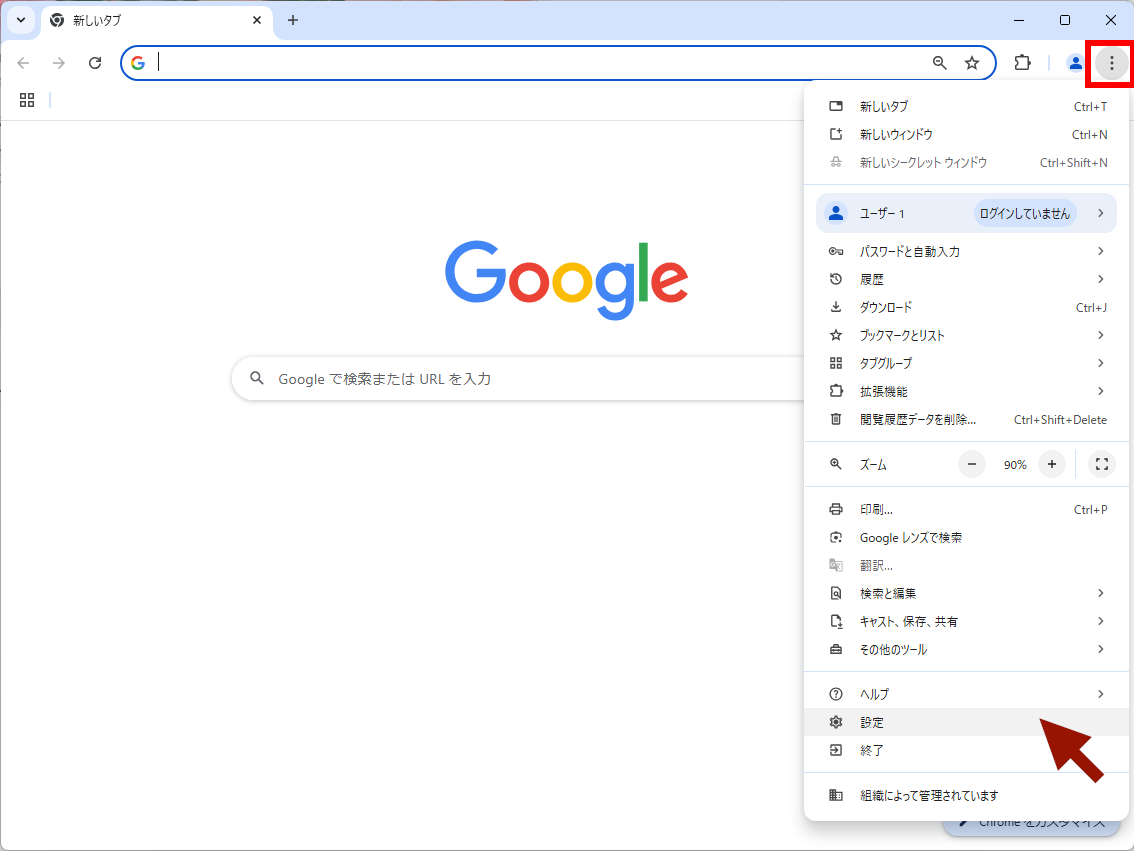Open the three-dot Chrome menu button
Viewport: 1134px width, 851px height.
point(1112,63)
